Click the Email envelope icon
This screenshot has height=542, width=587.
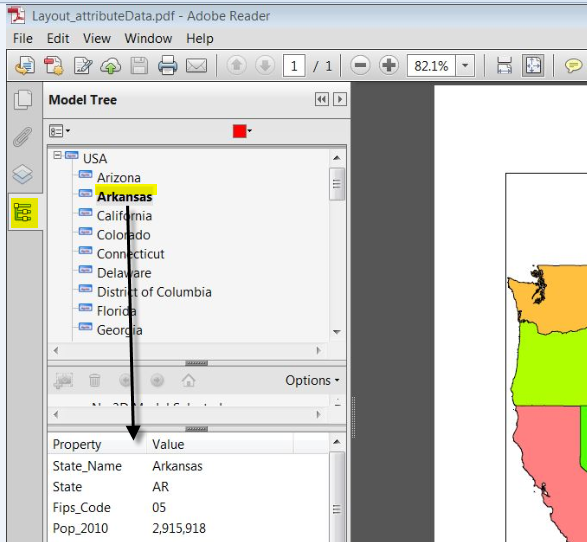[x=197, y=66]
